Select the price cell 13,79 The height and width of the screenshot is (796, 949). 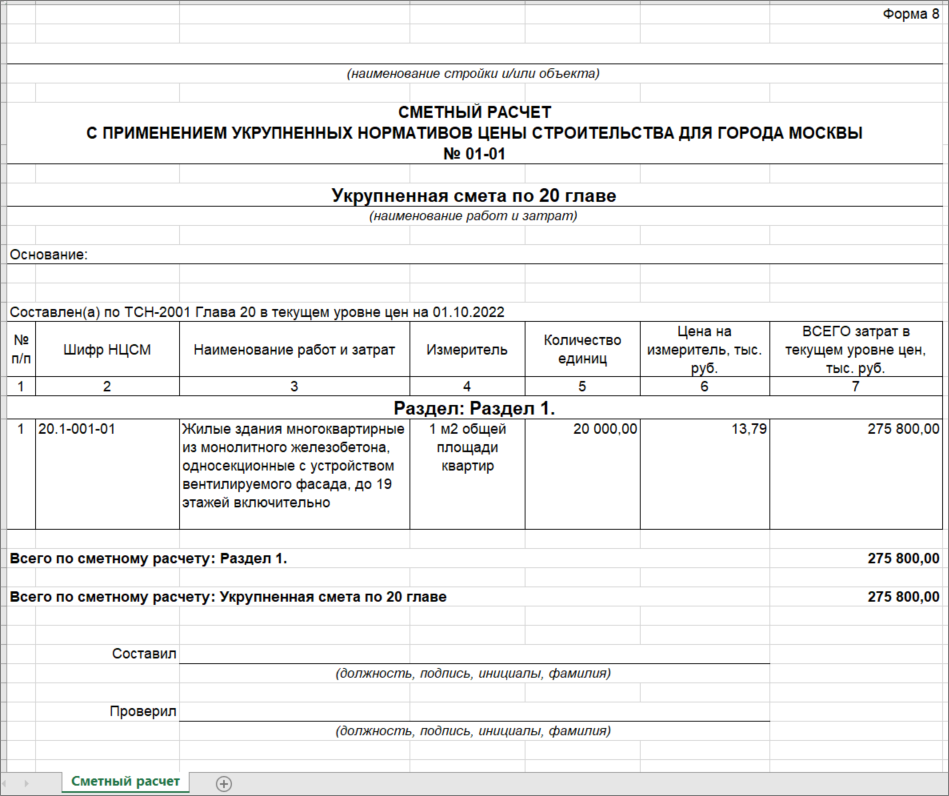(x=705, y=428)
